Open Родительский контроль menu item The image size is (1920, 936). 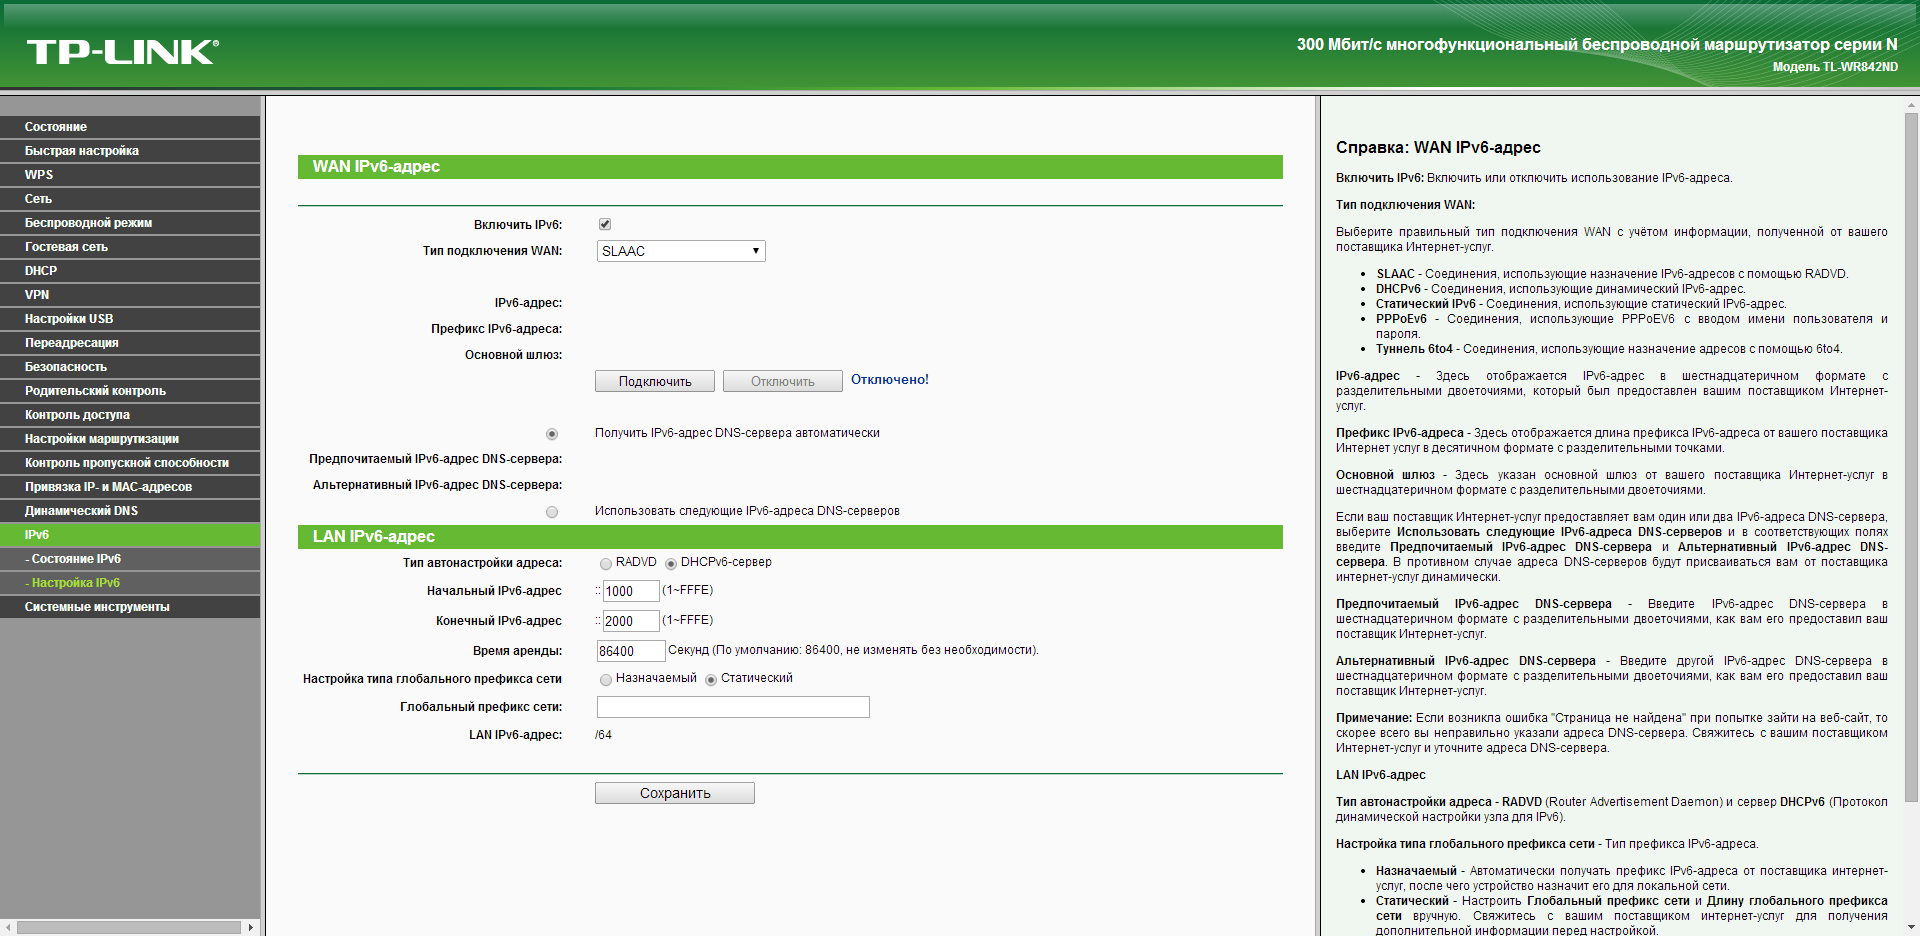tap(130, 391)
